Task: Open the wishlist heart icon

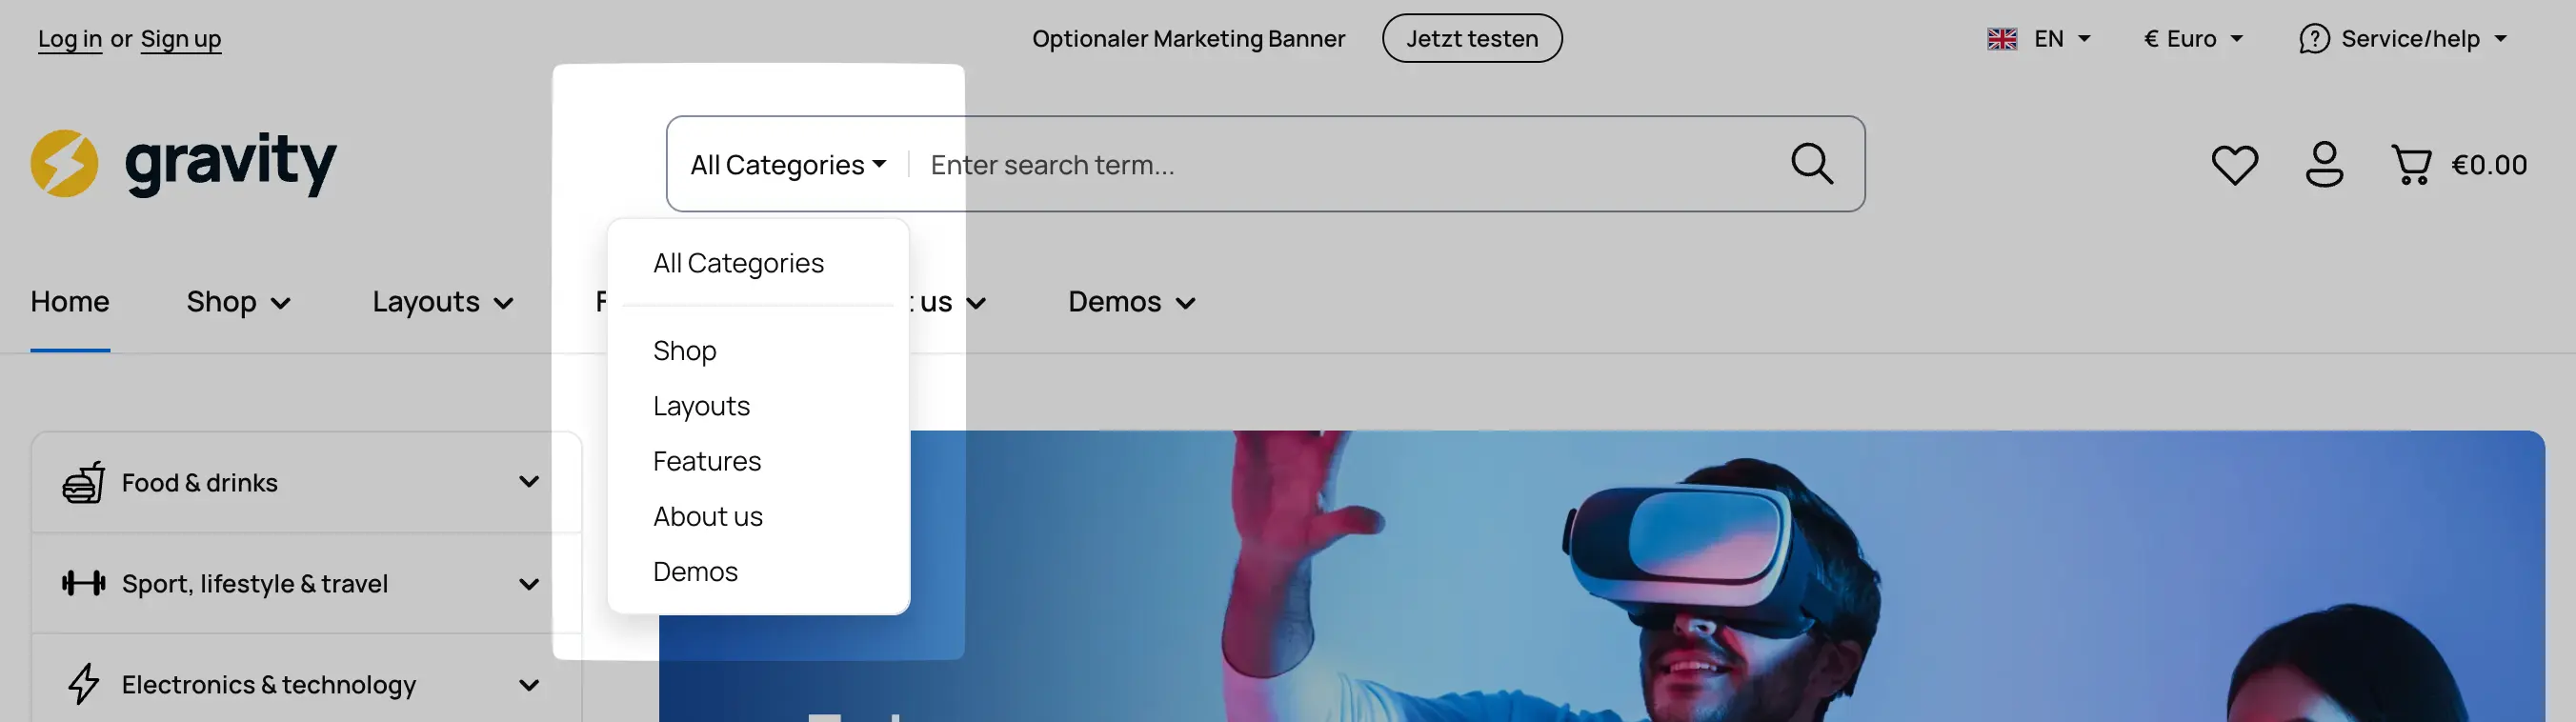Action: (2234, 165)
